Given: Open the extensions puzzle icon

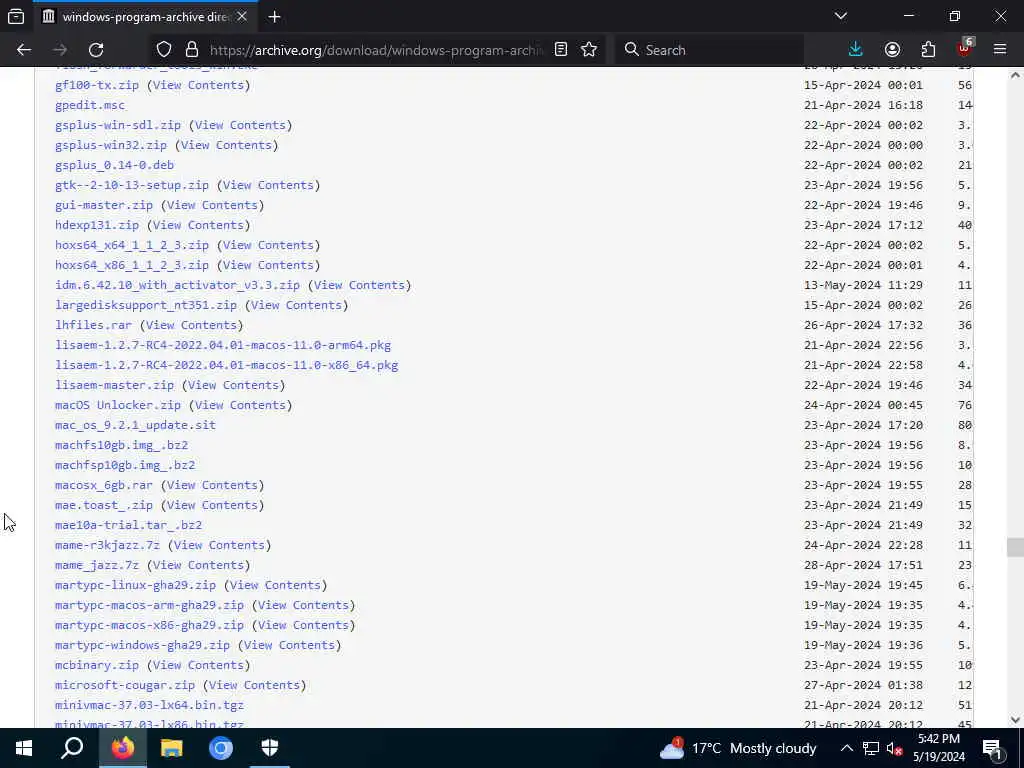Looking at the screenshot, I should click(x=928, y=50).
